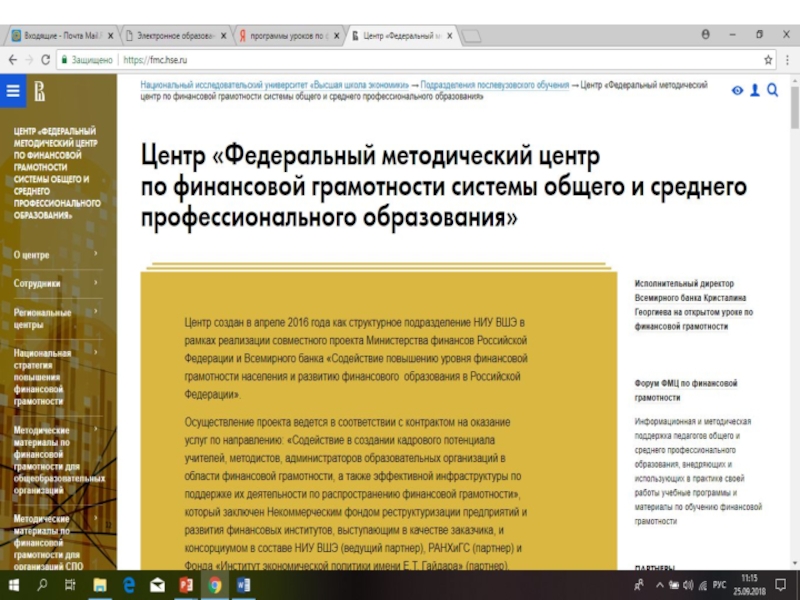The height and width of the screenshot is (600, 800).
Task: Open «Форум ФМЦ по финансовой грамотности» link
Action: click(x=686, y=390)
